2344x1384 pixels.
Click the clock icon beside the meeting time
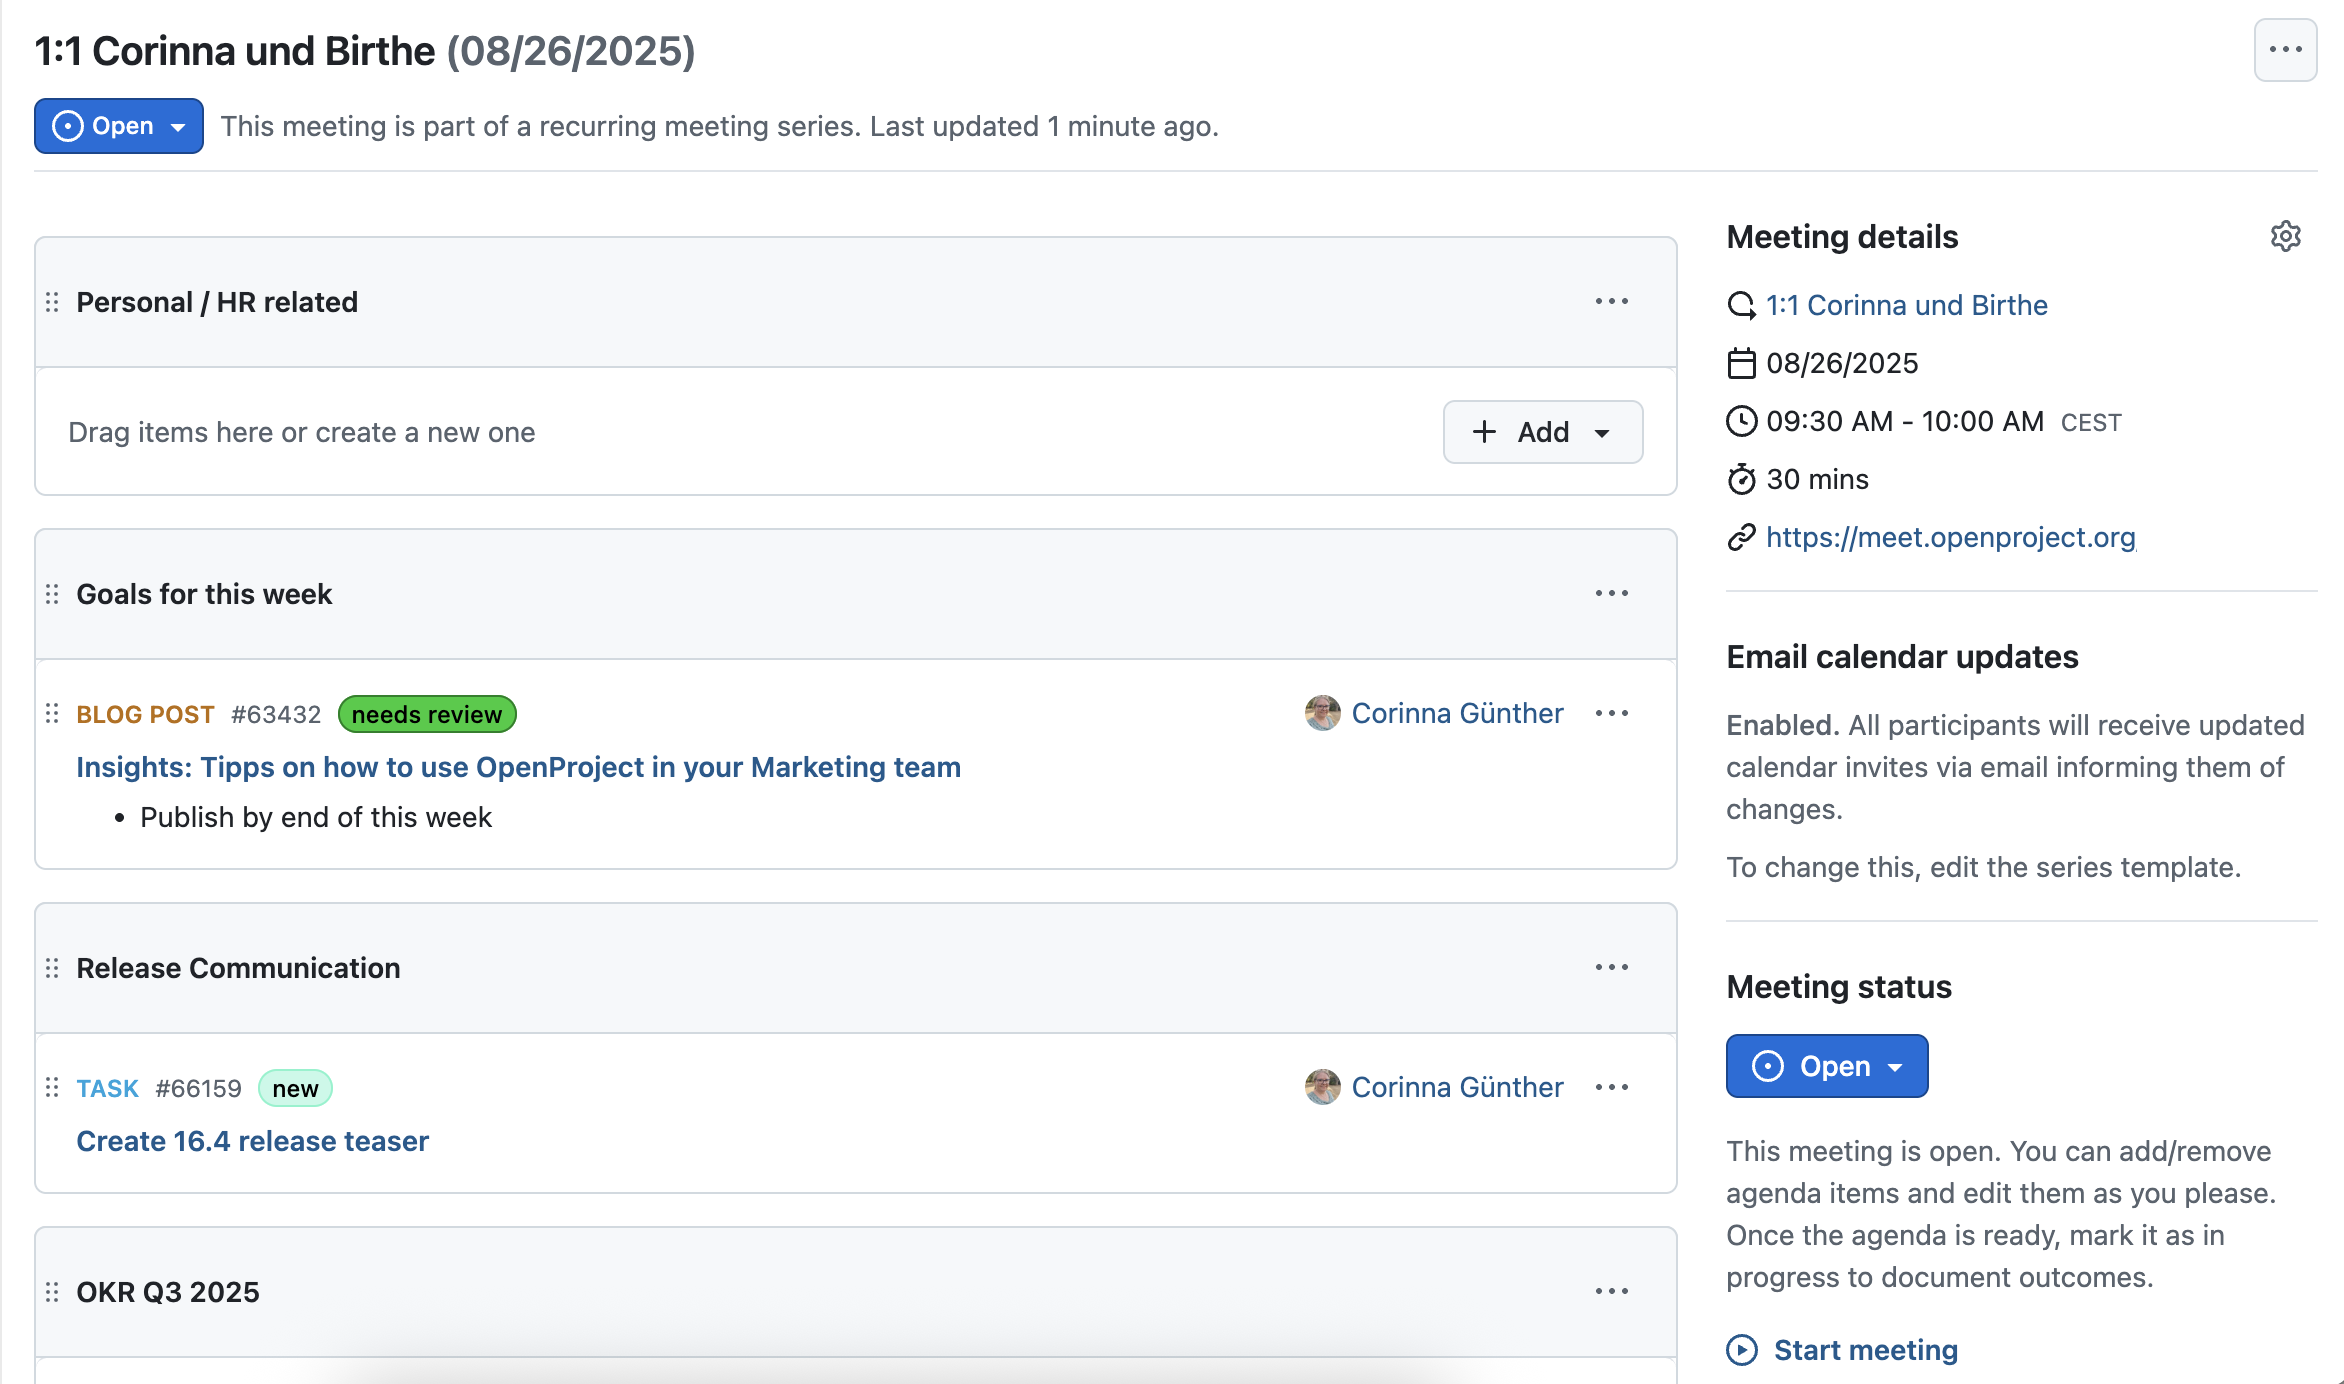(x=1742, y=421)
